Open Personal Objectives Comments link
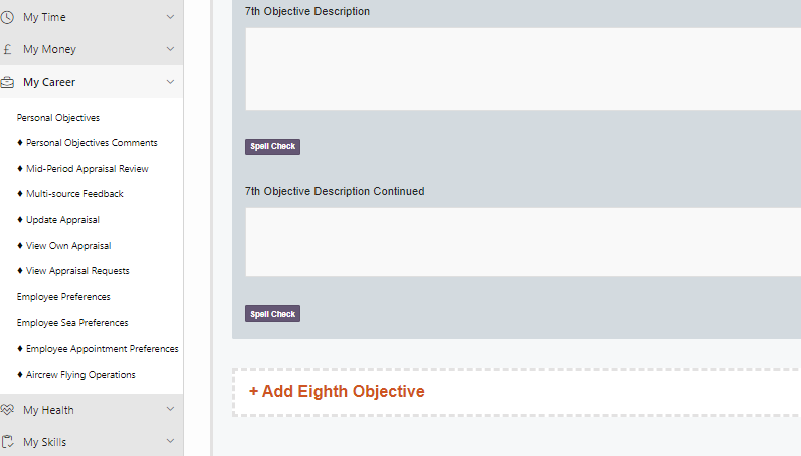Image resolution: width=801 pixels, height=456 pixels. pos(91,143)
